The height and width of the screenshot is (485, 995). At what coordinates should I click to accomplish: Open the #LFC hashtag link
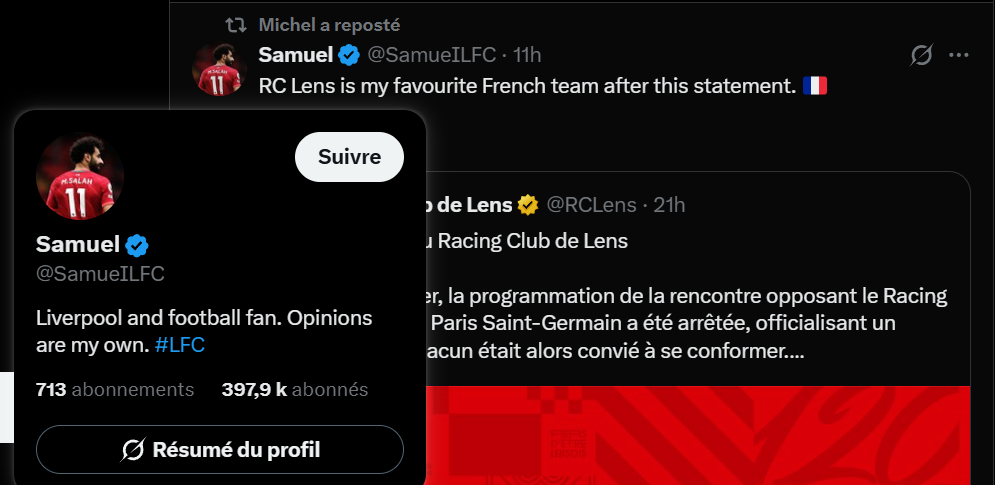180,345
